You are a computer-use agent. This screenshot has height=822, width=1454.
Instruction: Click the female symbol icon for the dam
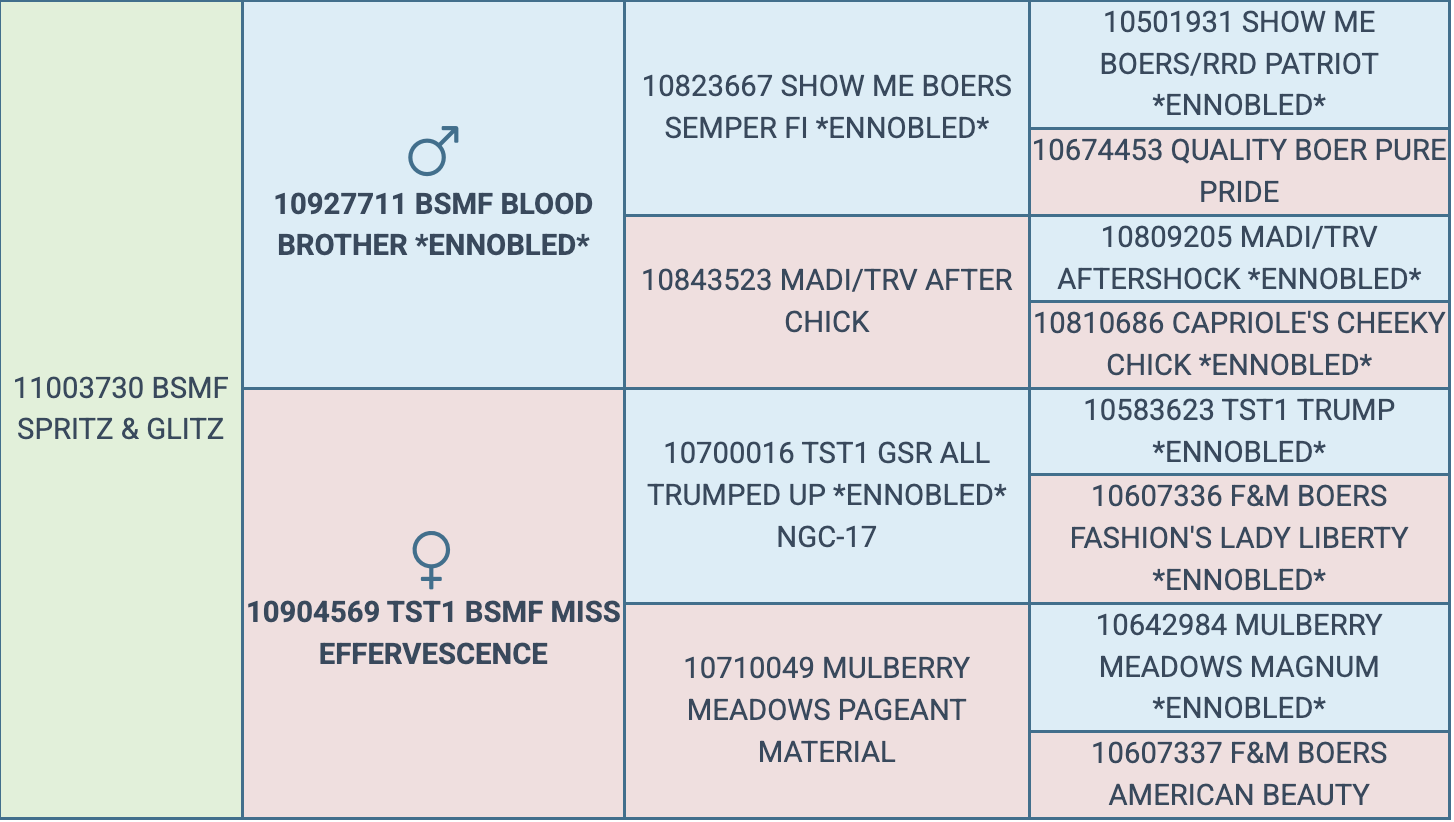click(432, 560)
